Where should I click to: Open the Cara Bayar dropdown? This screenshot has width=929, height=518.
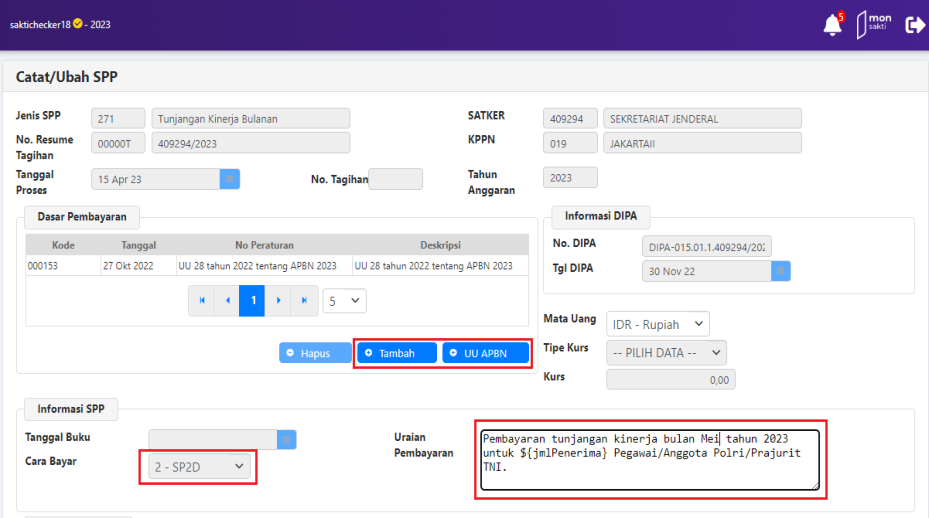point(196,466)
